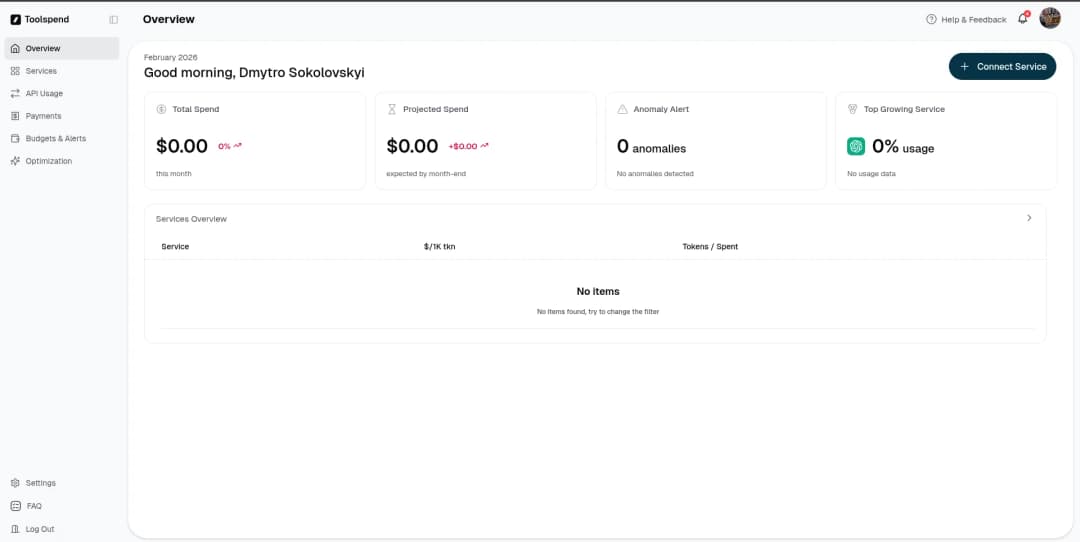The width and height of the screenshot is (1080, 542).
Task: Click the Budgets & Alerts icon
Action: (15, 138)
